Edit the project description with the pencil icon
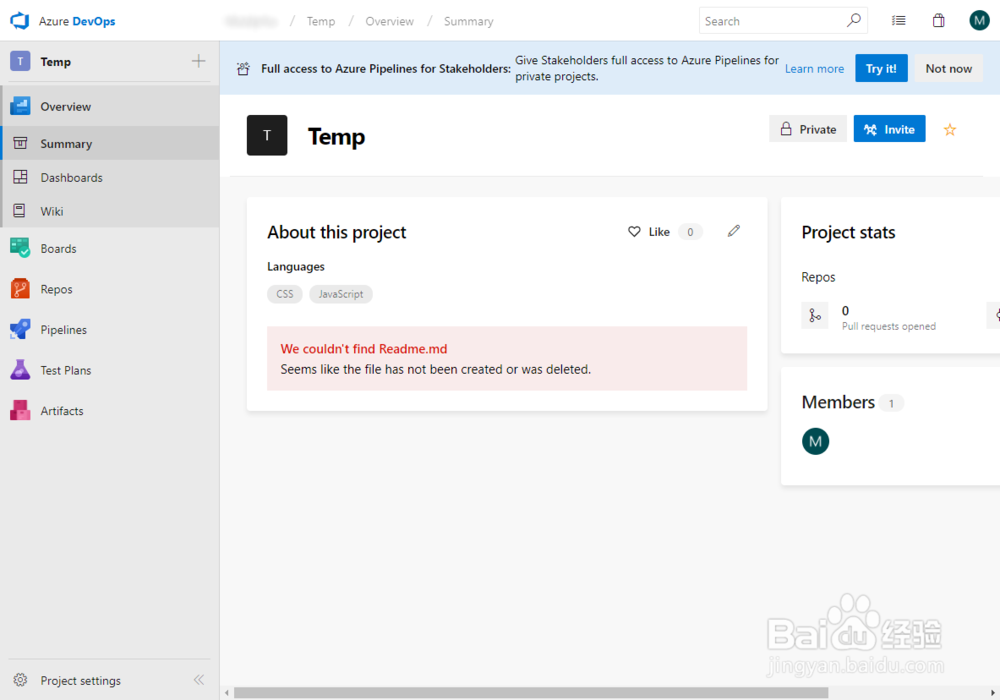 tap(733, 231)
